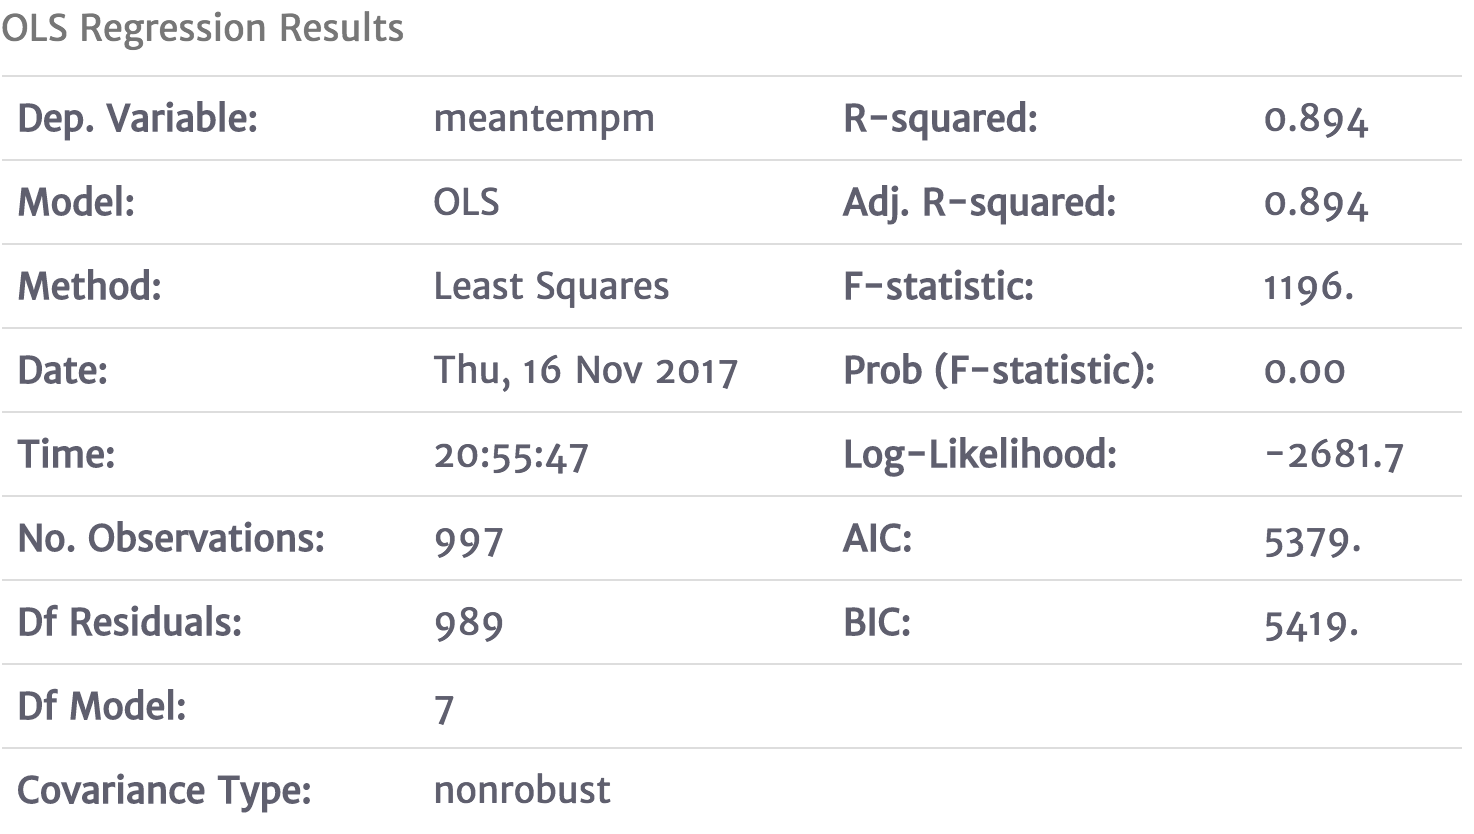Viewport: 1474px width, 834px height.
Task: Select the AIC value 5379
Action: (1313, 540)
